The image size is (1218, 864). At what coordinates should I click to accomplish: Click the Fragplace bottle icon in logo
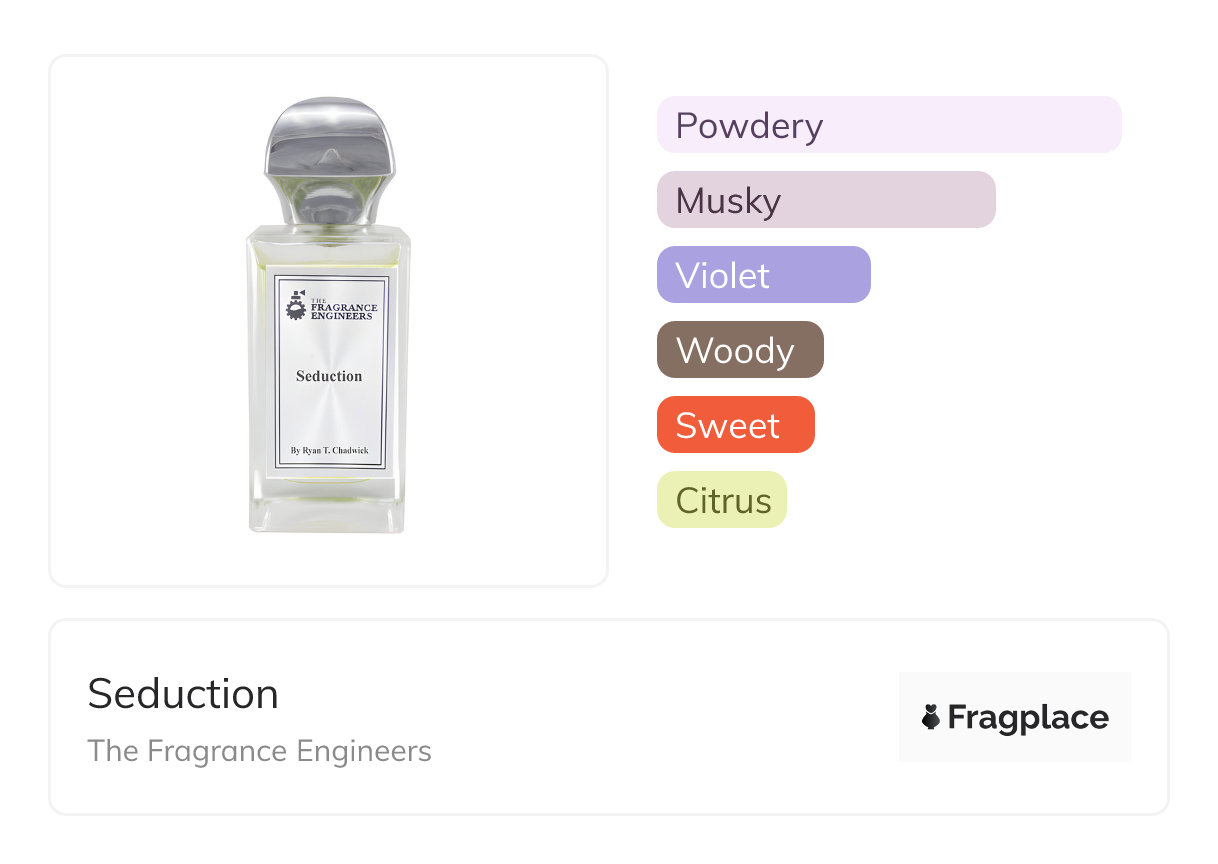click(931, 717)
